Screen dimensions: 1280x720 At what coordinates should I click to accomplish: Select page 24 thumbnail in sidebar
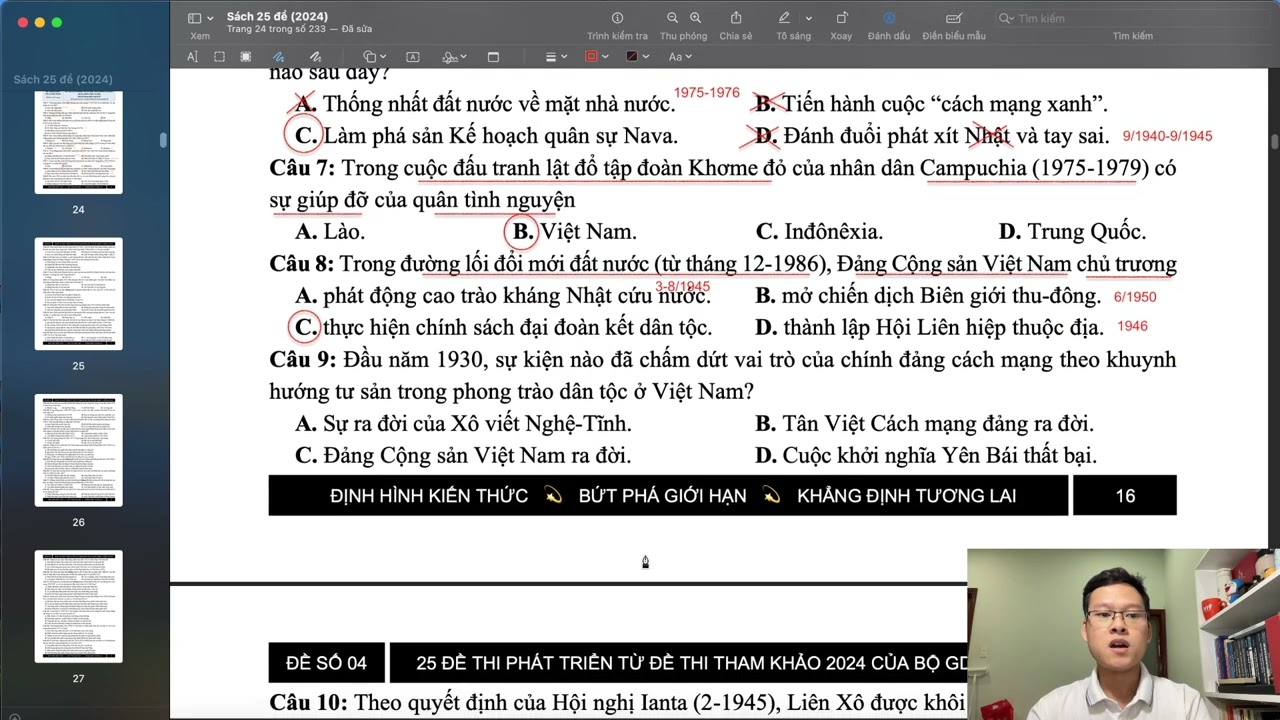coord(78,142)
